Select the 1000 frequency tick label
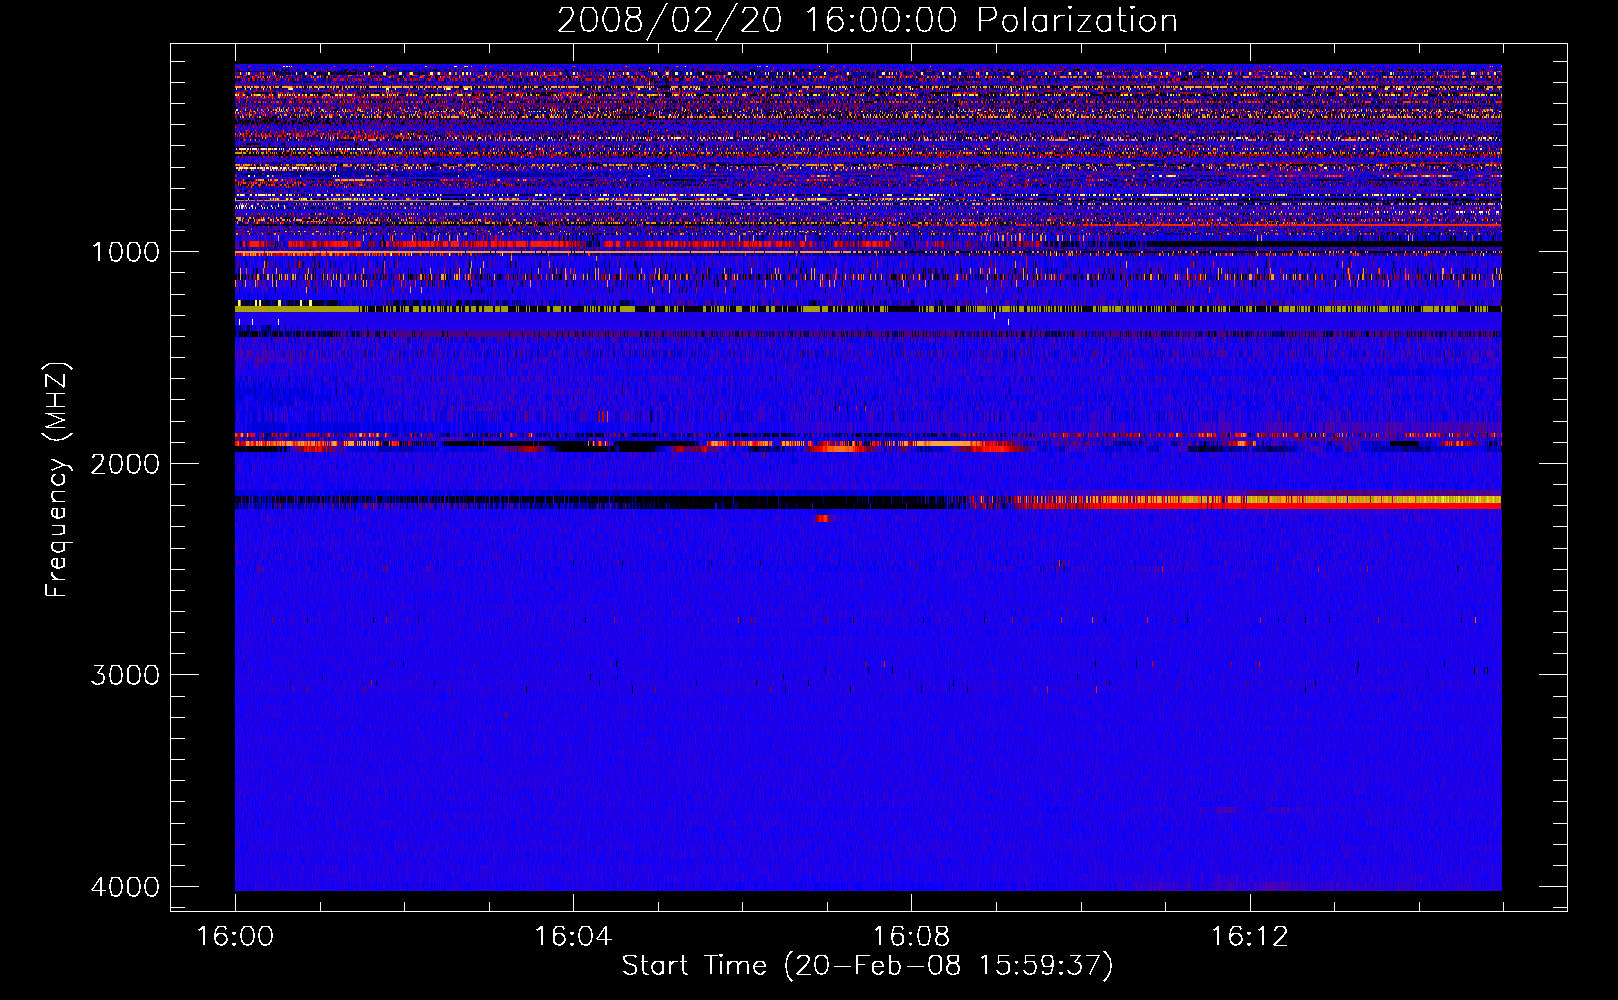 pos(125,252)
